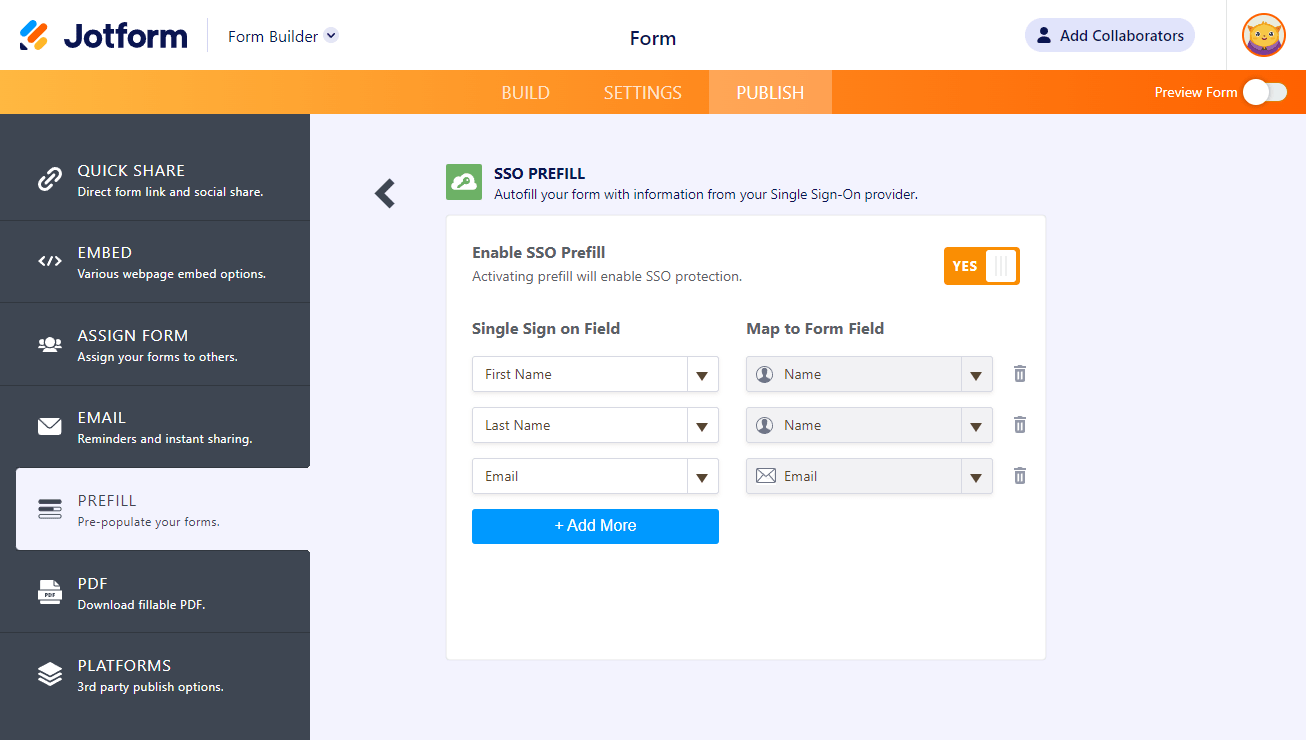
Task: Go to the SETTINGS tab
Action: 642,93
